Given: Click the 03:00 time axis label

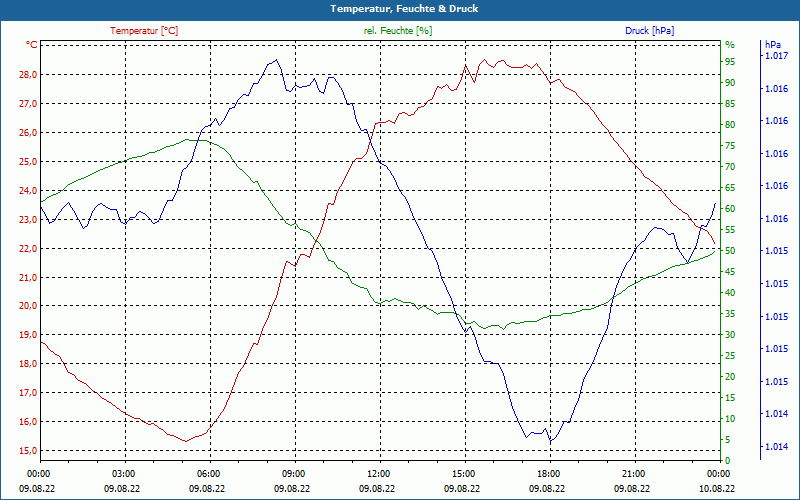Looking at the screenshot, I should 122,474.
